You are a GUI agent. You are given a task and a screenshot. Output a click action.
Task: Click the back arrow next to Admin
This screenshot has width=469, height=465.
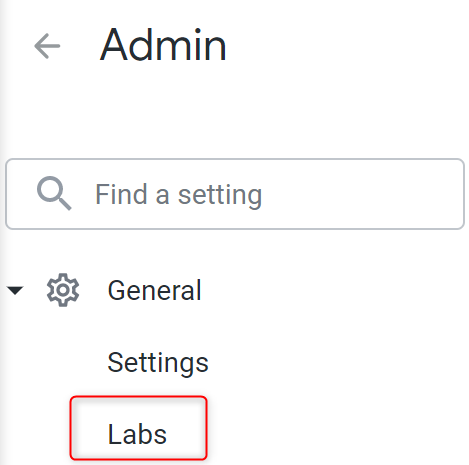pyautogui.click(x=47, y=46)
